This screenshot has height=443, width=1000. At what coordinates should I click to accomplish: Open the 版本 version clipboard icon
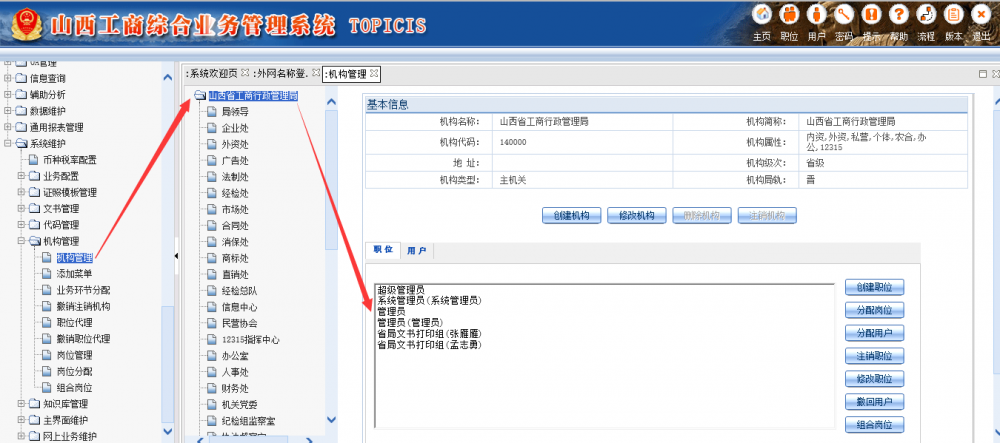tap(953, 15)
